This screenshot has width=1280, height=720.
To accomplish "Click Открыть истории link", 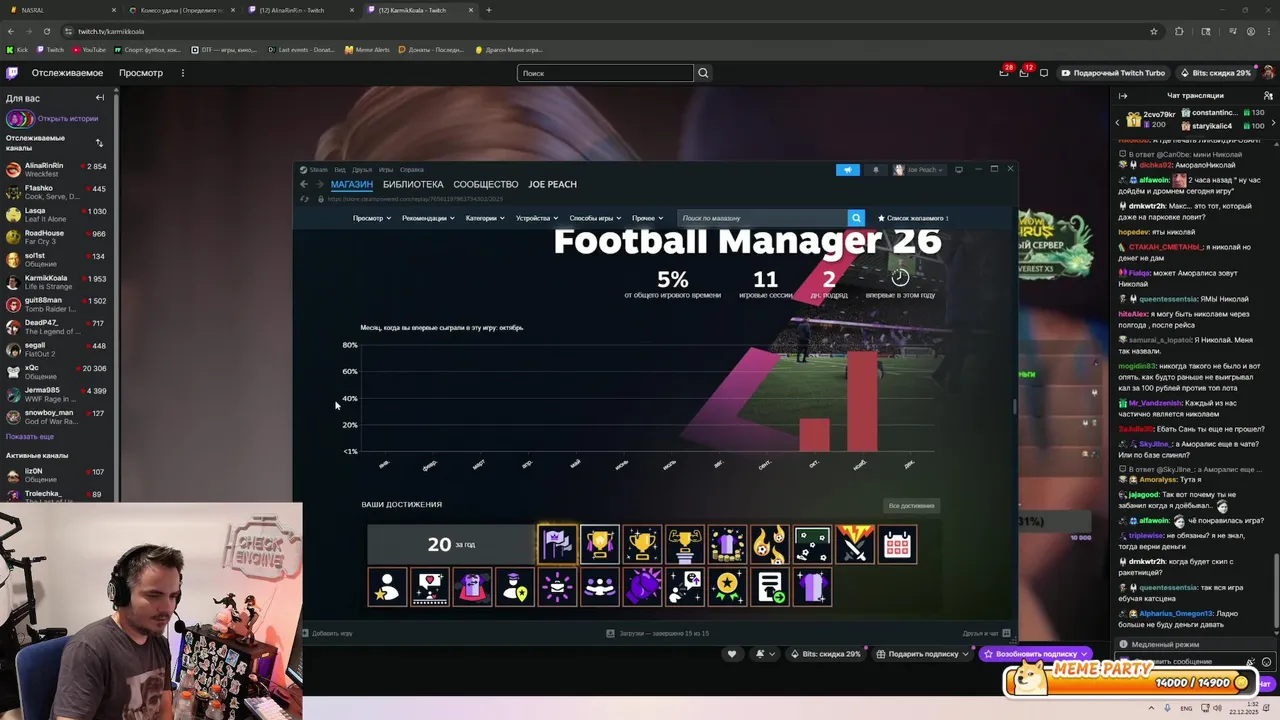I will click(68, 119).
